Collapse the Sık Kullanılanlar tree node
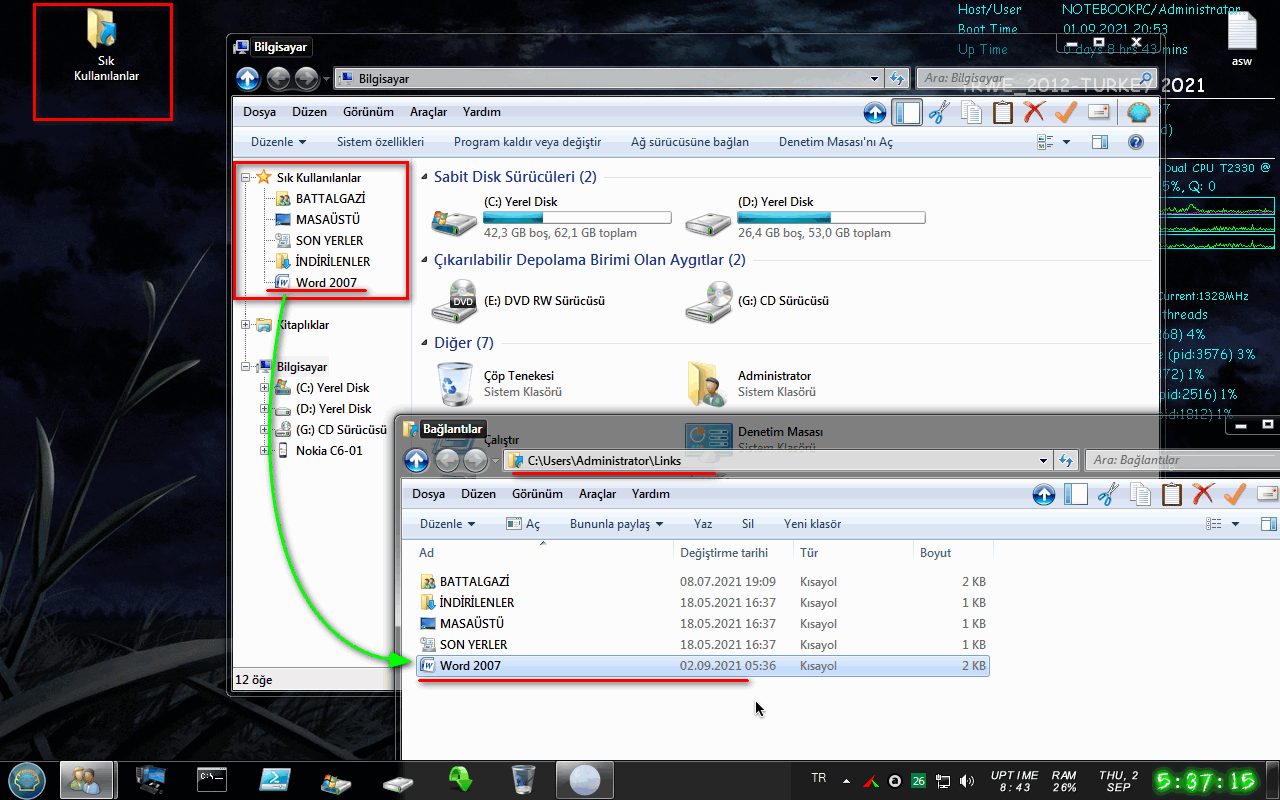 [x=246, y=177]
